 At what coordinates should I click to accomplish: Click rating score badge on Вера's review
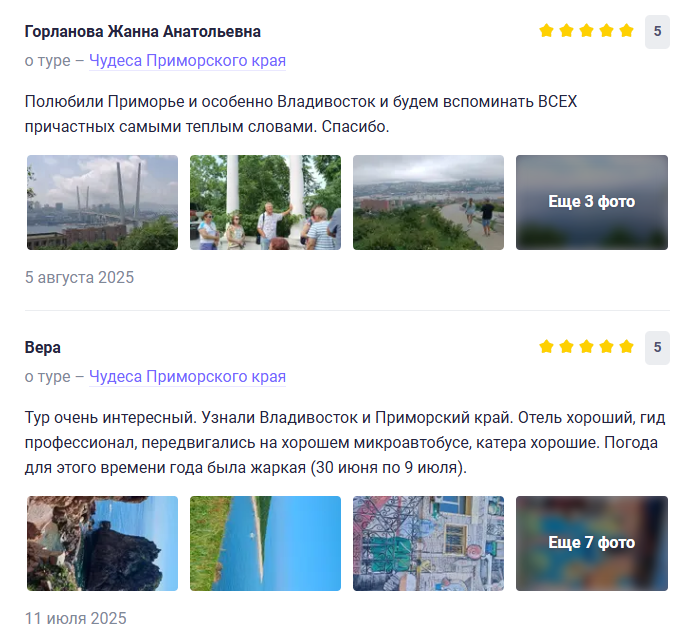click(657, 347)
